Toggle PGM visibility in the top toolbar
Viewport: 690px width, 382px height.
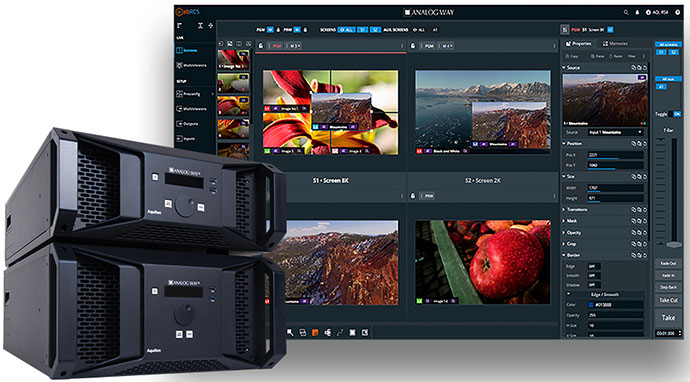tap(270, 29)
